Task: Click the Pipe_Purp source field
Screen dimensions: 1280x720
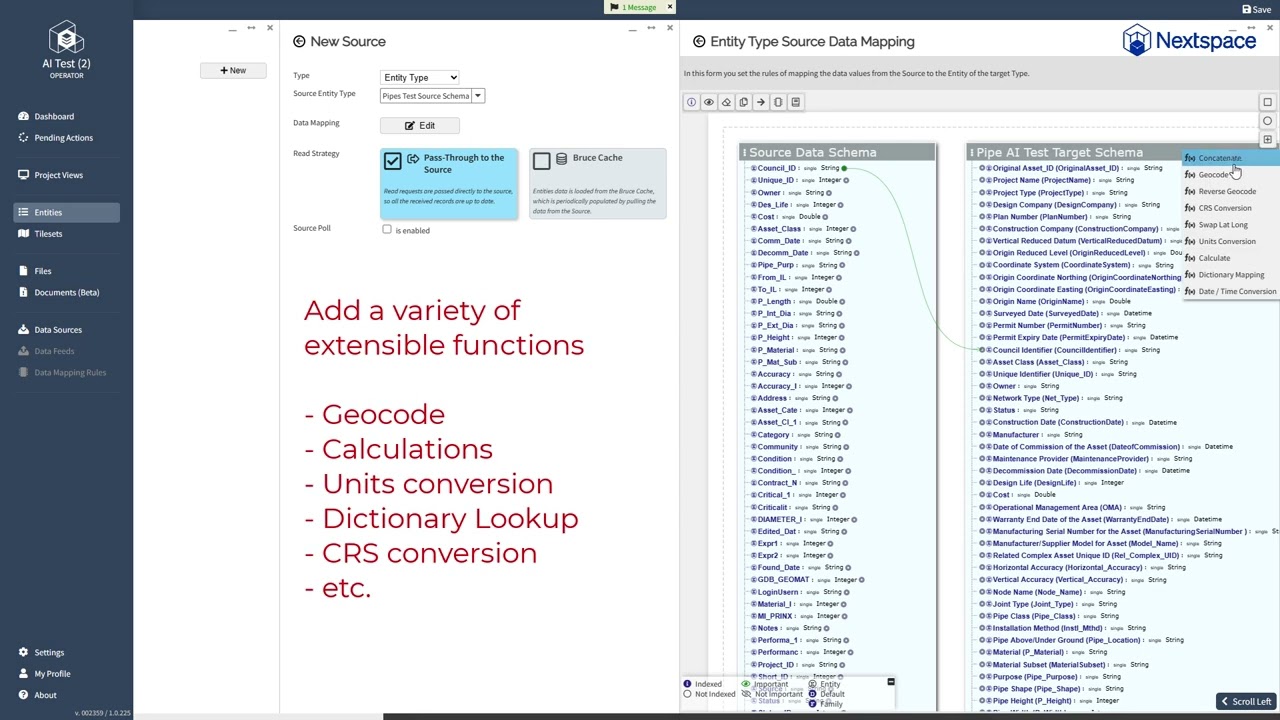Action: [x=775, y=265]
